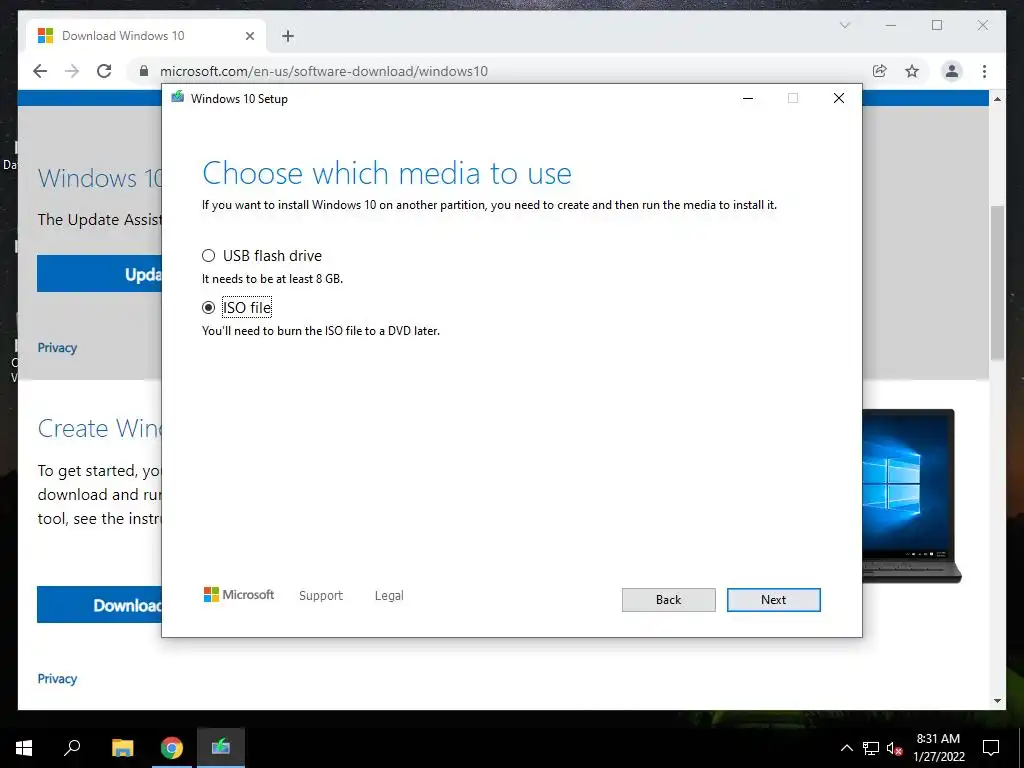1024x768 pixels.
Task: Open the taskbar clock and date
Action: (938, 748)
